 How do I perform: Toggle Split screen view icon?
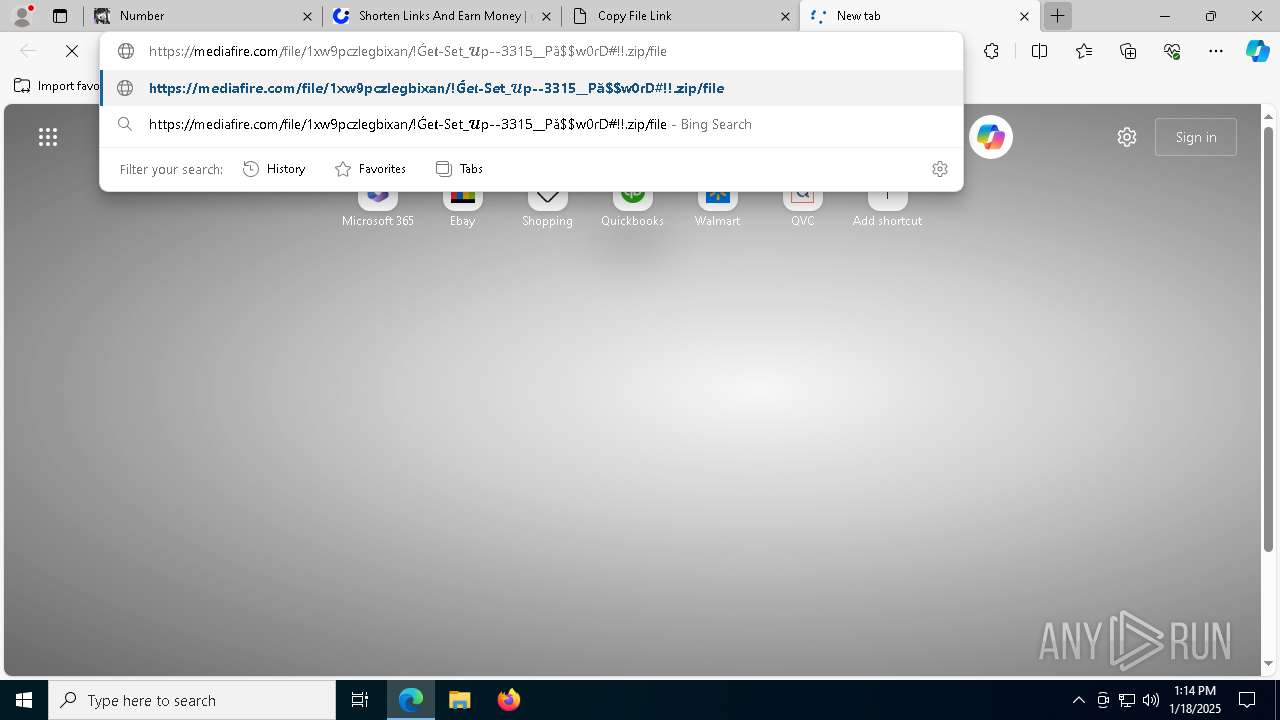[x=1039, y=51]
